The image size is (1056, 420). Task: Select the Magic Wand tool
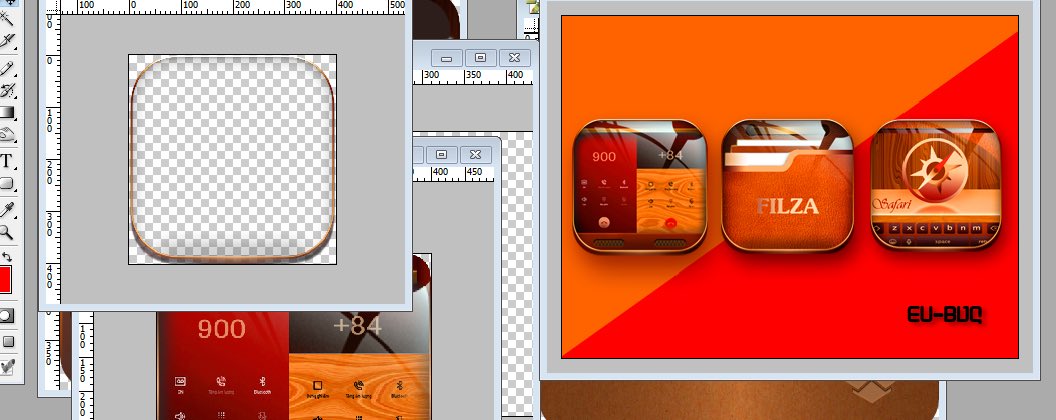click(x=8, y=18)
